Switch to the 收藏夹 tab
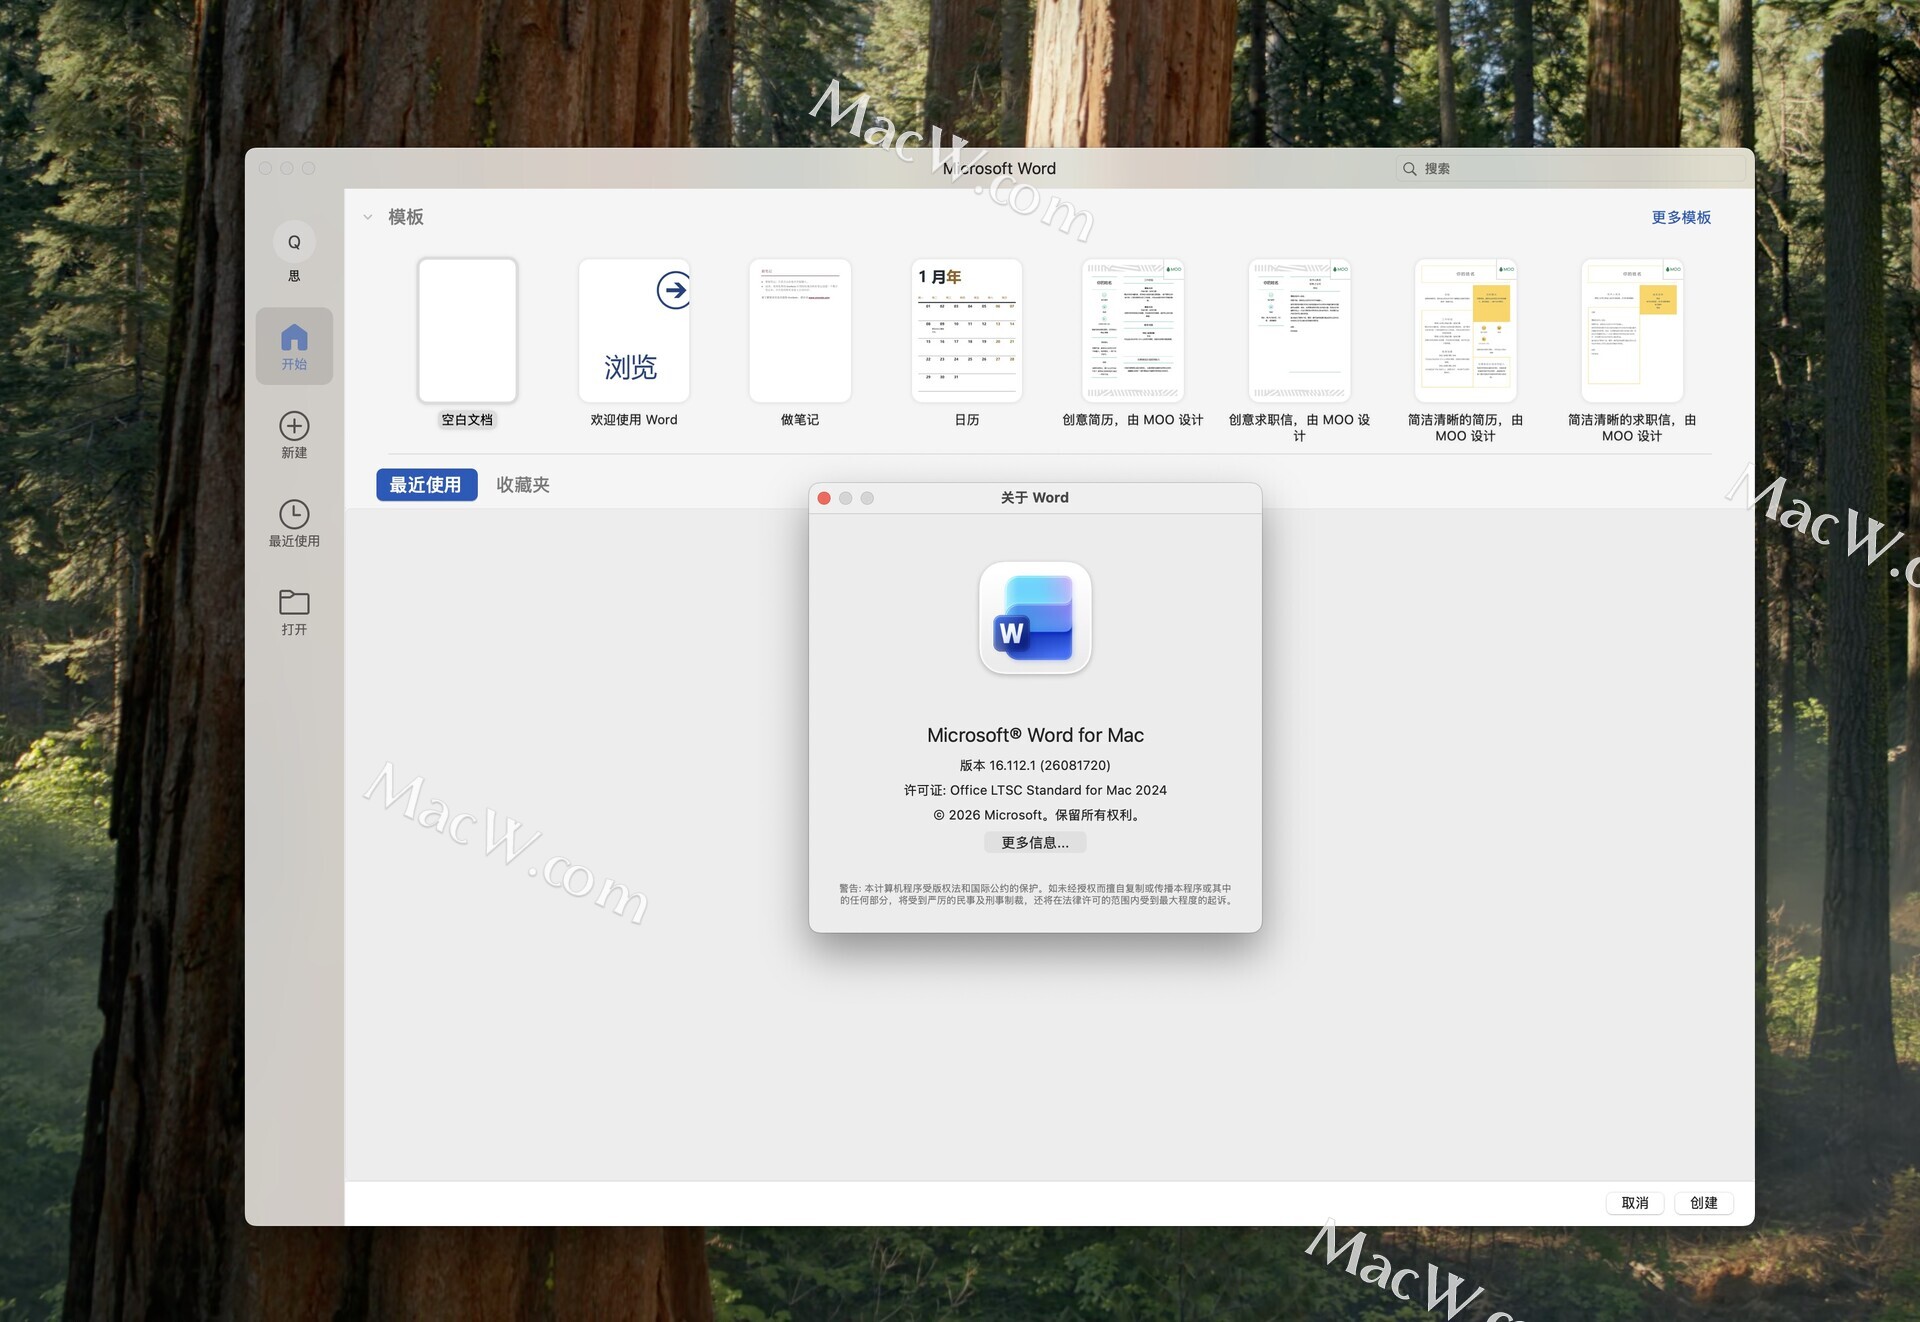This screenshot has height=1322, width=1920. pos(523,485)
